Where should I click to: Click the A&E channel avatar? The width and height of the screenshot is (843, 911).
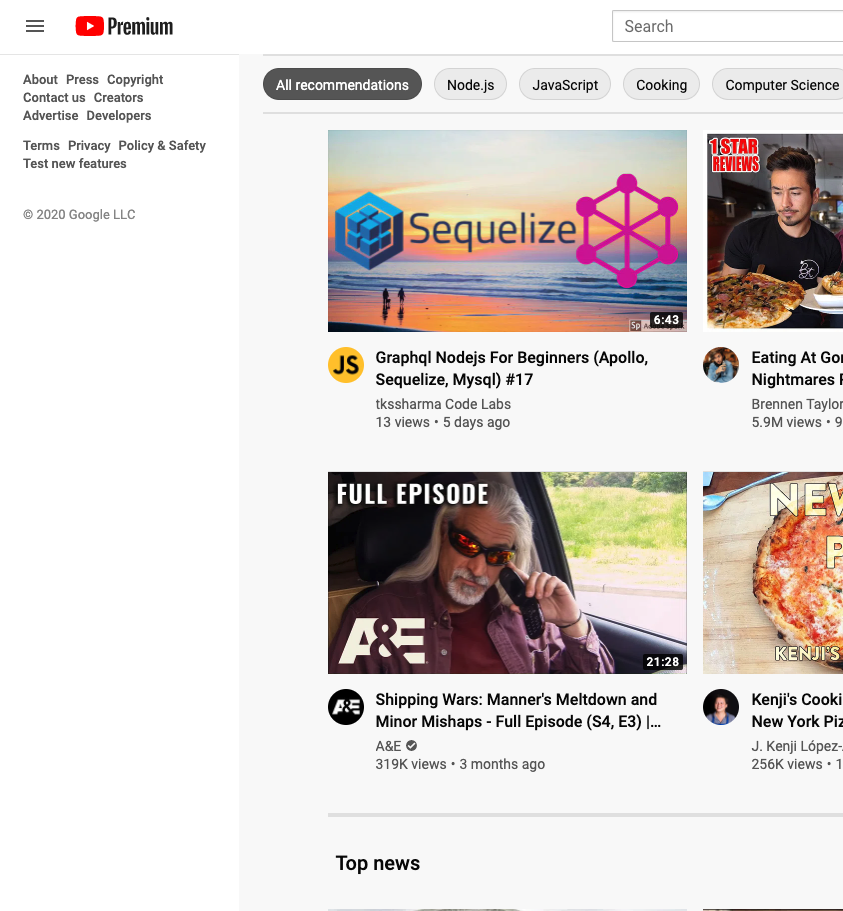346,707
